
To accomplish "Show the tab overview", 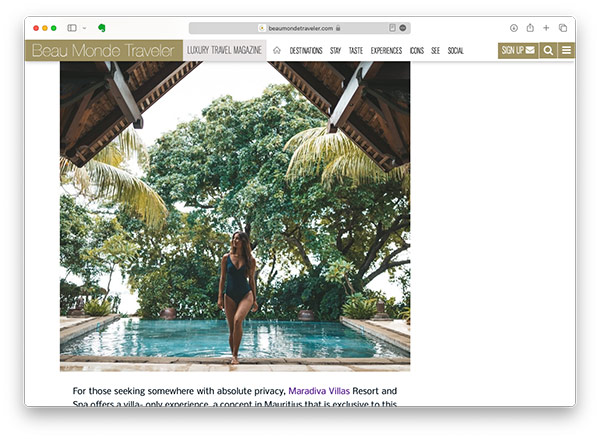I will [562, 28].
